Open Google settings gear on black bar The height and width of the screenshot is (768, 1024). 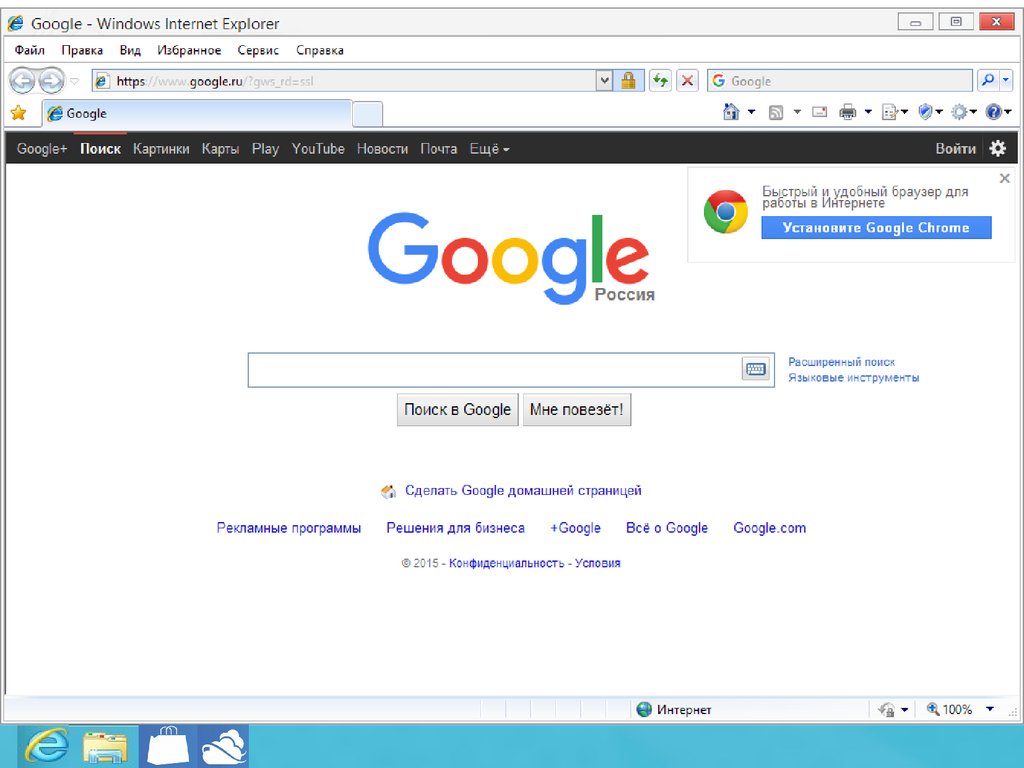997,148
